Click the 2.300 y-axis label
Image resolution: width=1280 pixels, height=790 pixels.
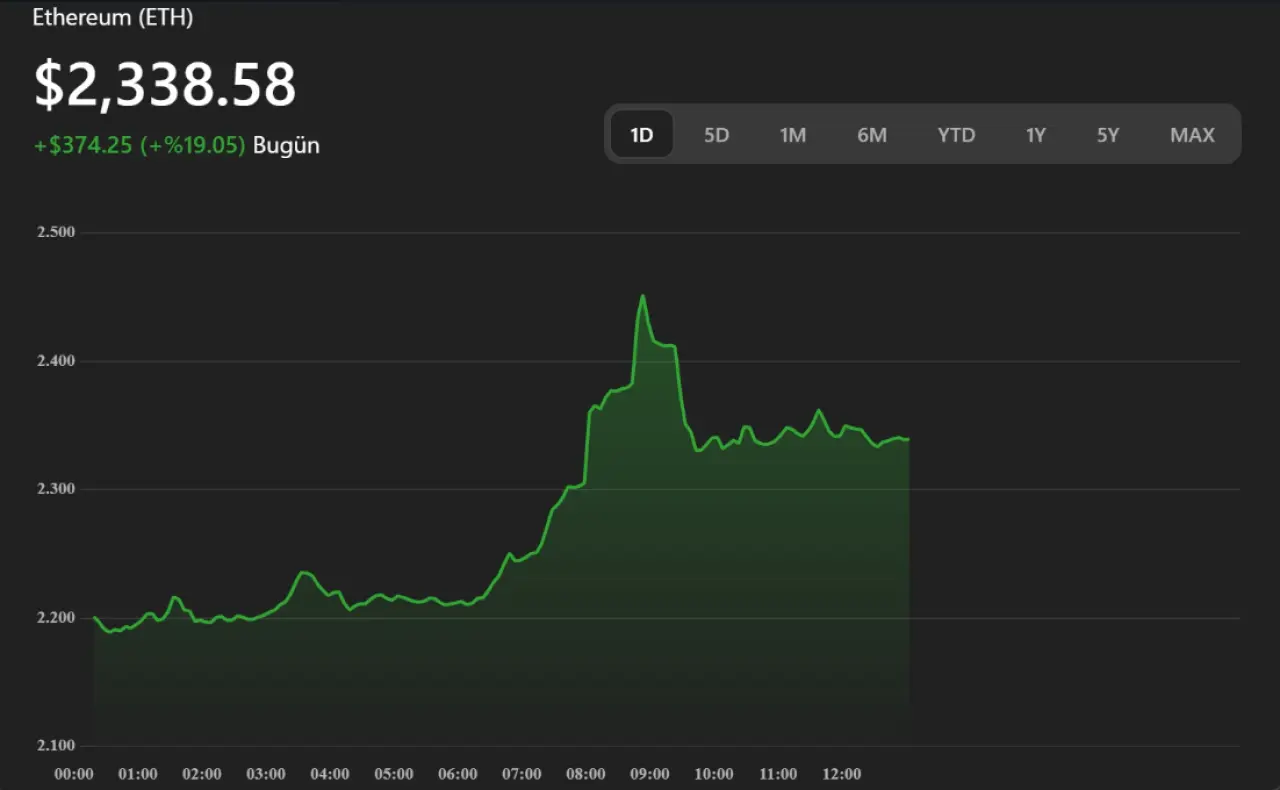click(56, 489)
